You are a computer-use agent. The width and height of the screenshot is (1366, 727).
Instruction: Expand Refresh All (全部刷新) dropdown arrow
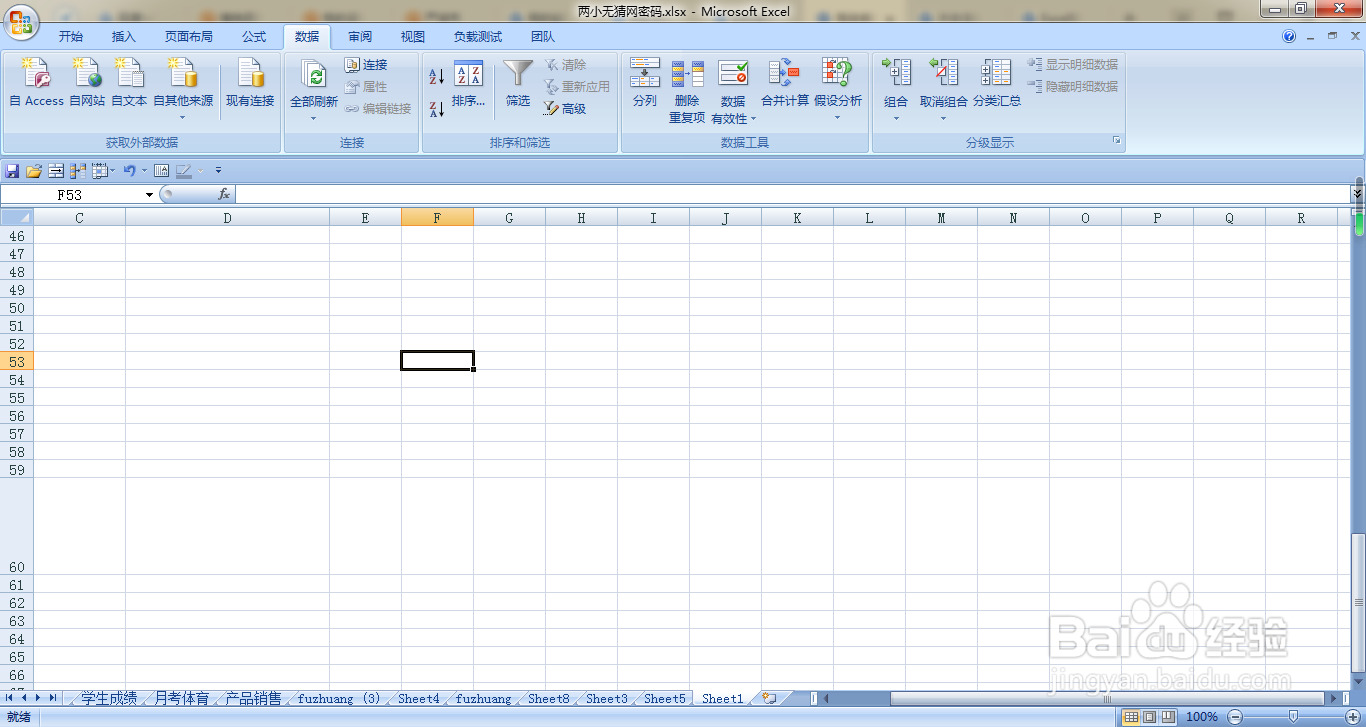[313, 118]
